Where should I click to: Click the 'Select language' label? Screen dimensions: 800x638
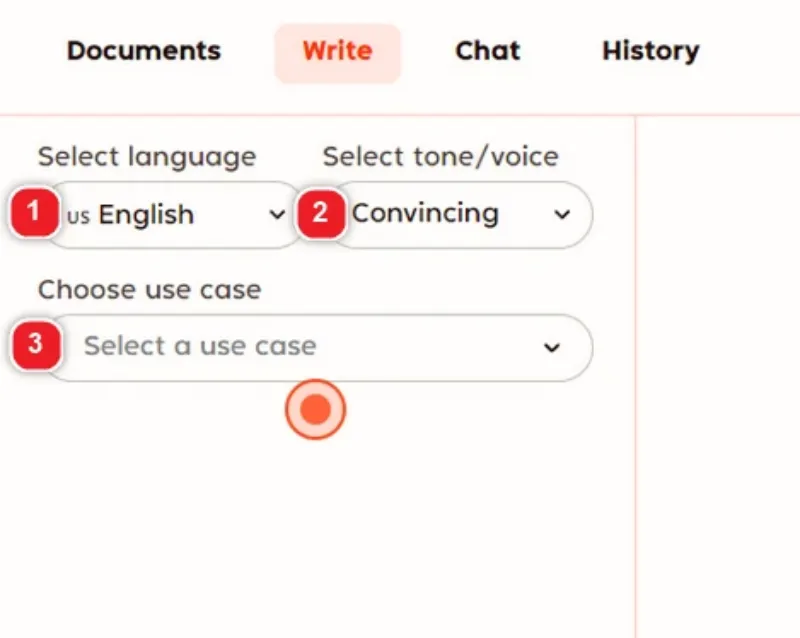click(x=147, y=157)
